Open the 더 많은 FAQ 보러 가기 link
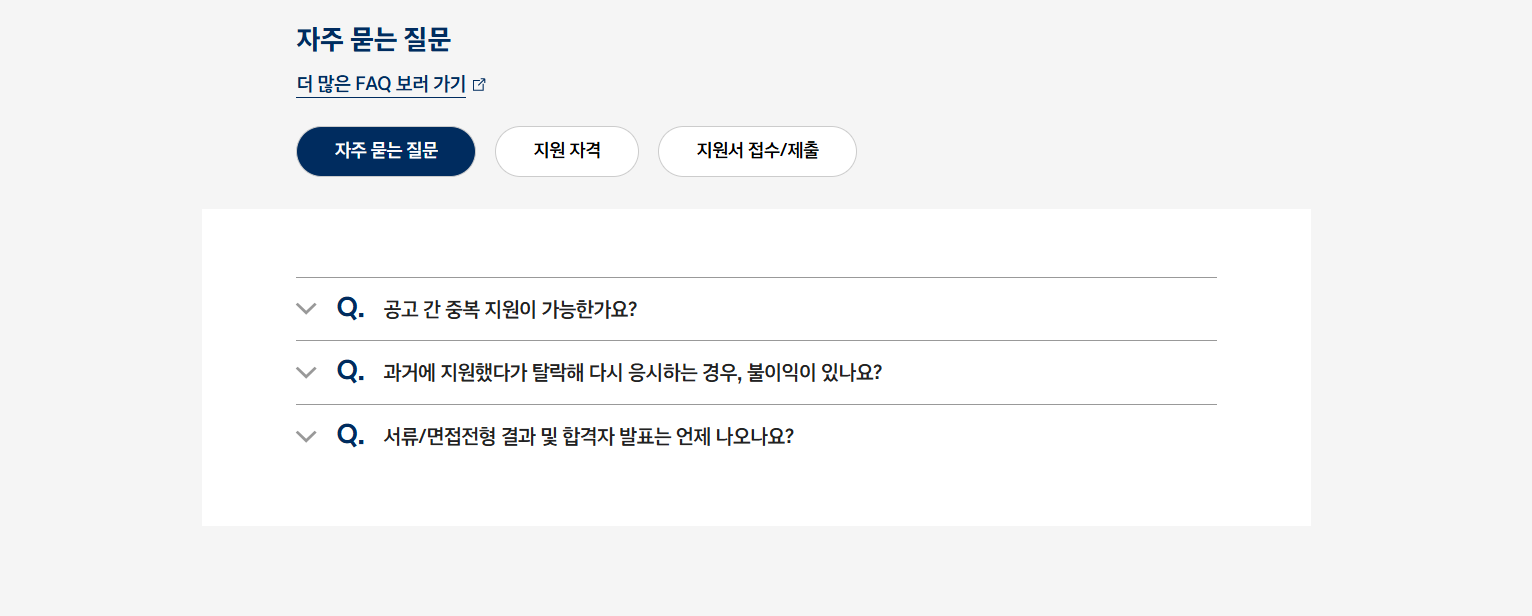Viewport: 1532px width, 616px height. [x=380, y=84]
